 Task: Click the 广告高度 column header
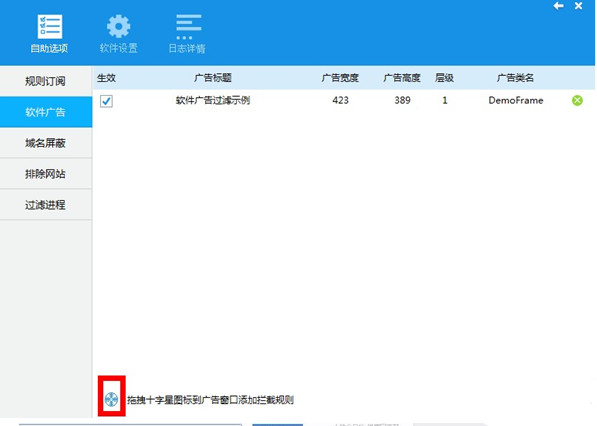pyautogui.click(x=402, y=78)
